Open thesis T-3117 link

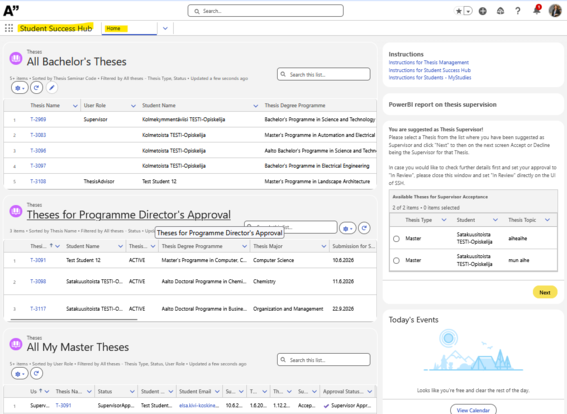[38, 309]
